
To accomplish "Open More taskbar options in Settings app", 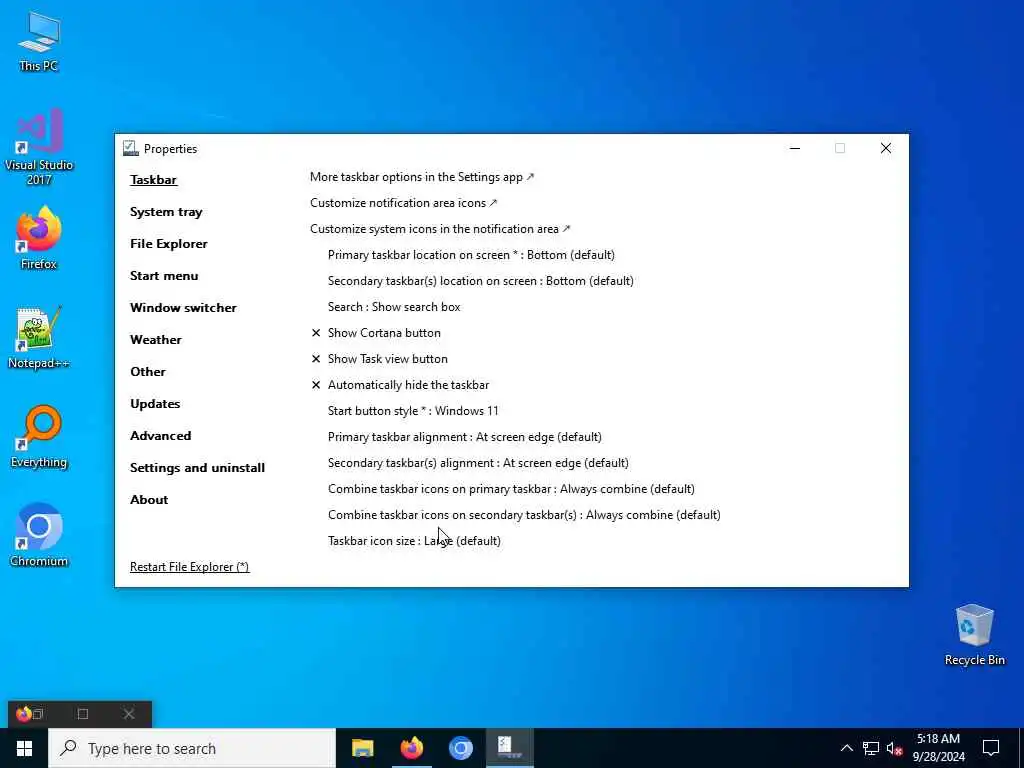I will pyautogui.click(x=422, y=177).
